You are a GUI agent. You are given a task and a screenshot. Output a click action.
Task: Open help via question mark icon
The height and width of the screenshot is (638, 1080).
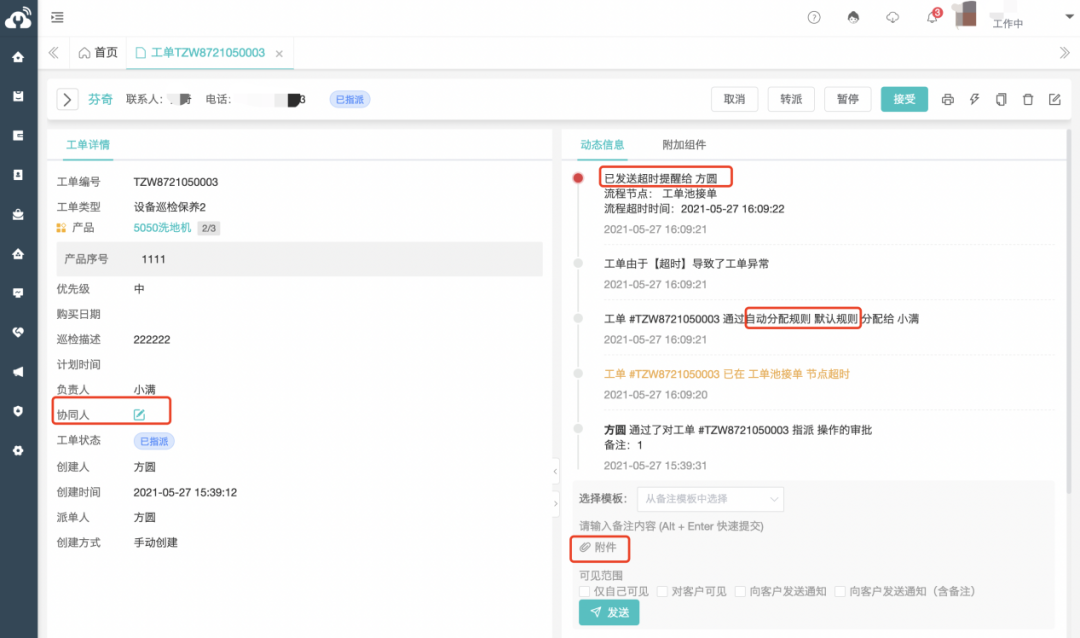pyautogui.click(x=813, y=17)
